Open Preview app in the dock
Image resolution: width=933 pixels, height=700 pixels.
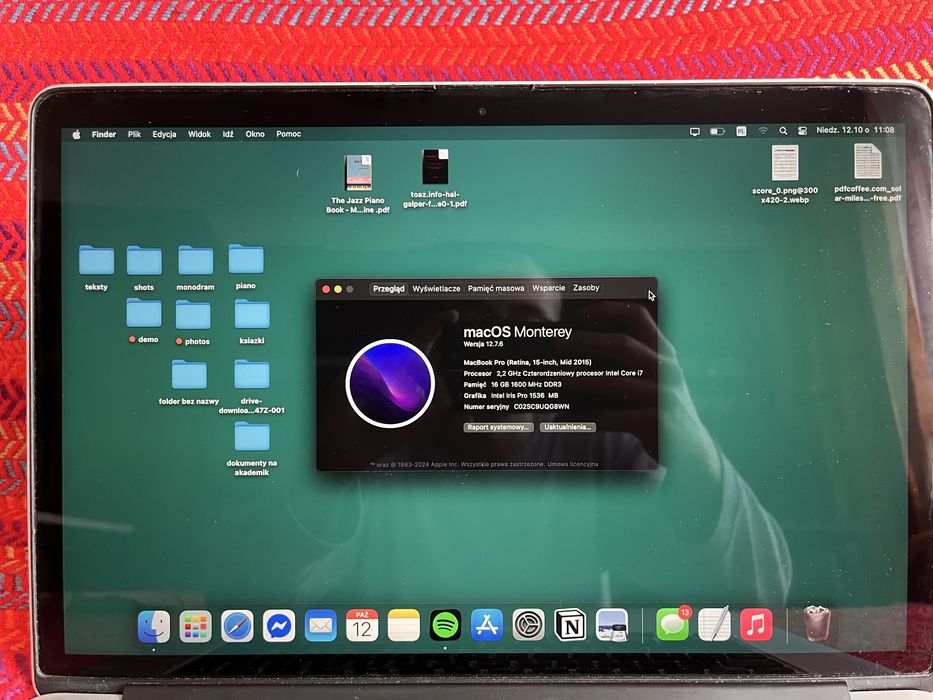pyautogui.click(x=612, y=625)
